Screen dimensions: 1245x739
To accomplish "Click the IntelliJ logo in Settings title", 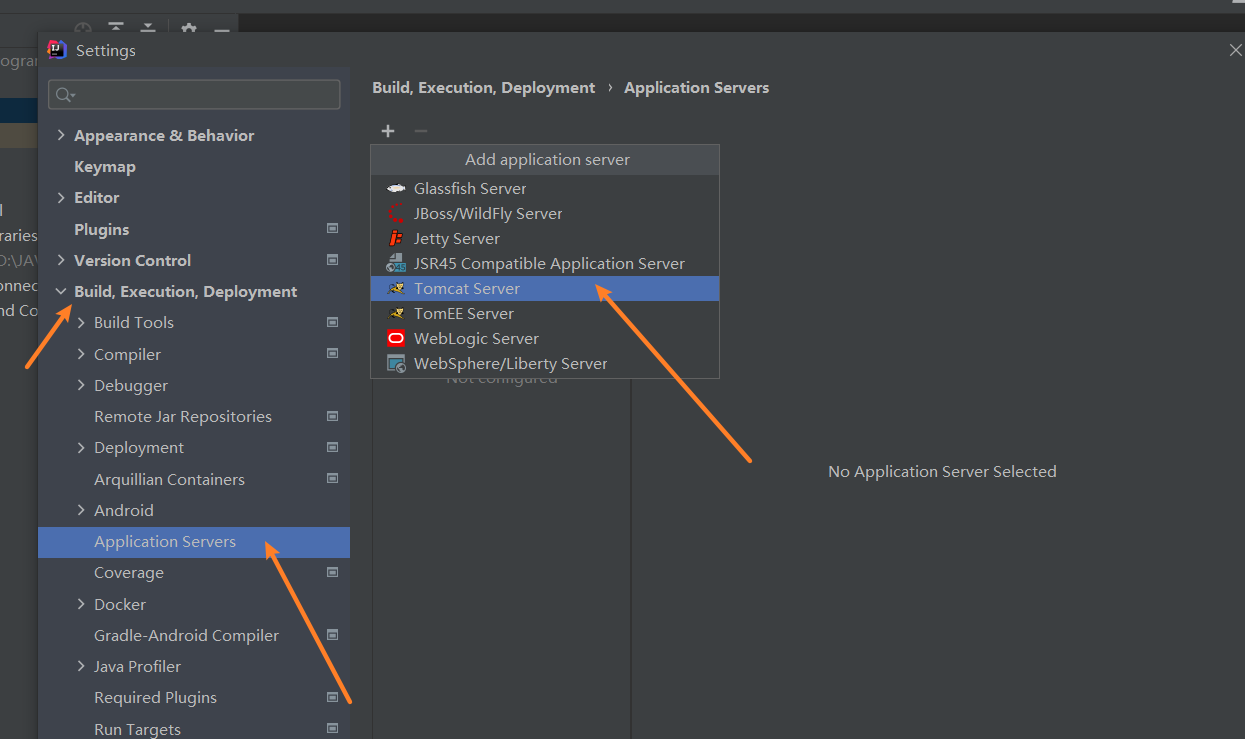I will point(58,50).
